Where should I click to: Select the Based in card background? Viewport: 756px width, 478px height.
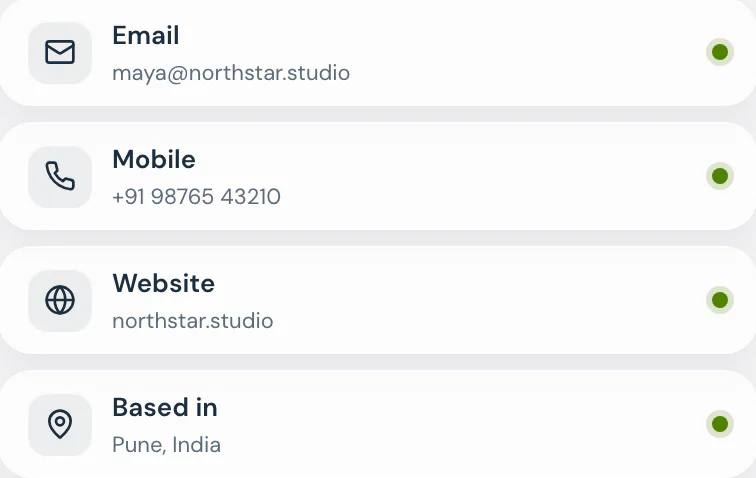[x=378, y=424]
